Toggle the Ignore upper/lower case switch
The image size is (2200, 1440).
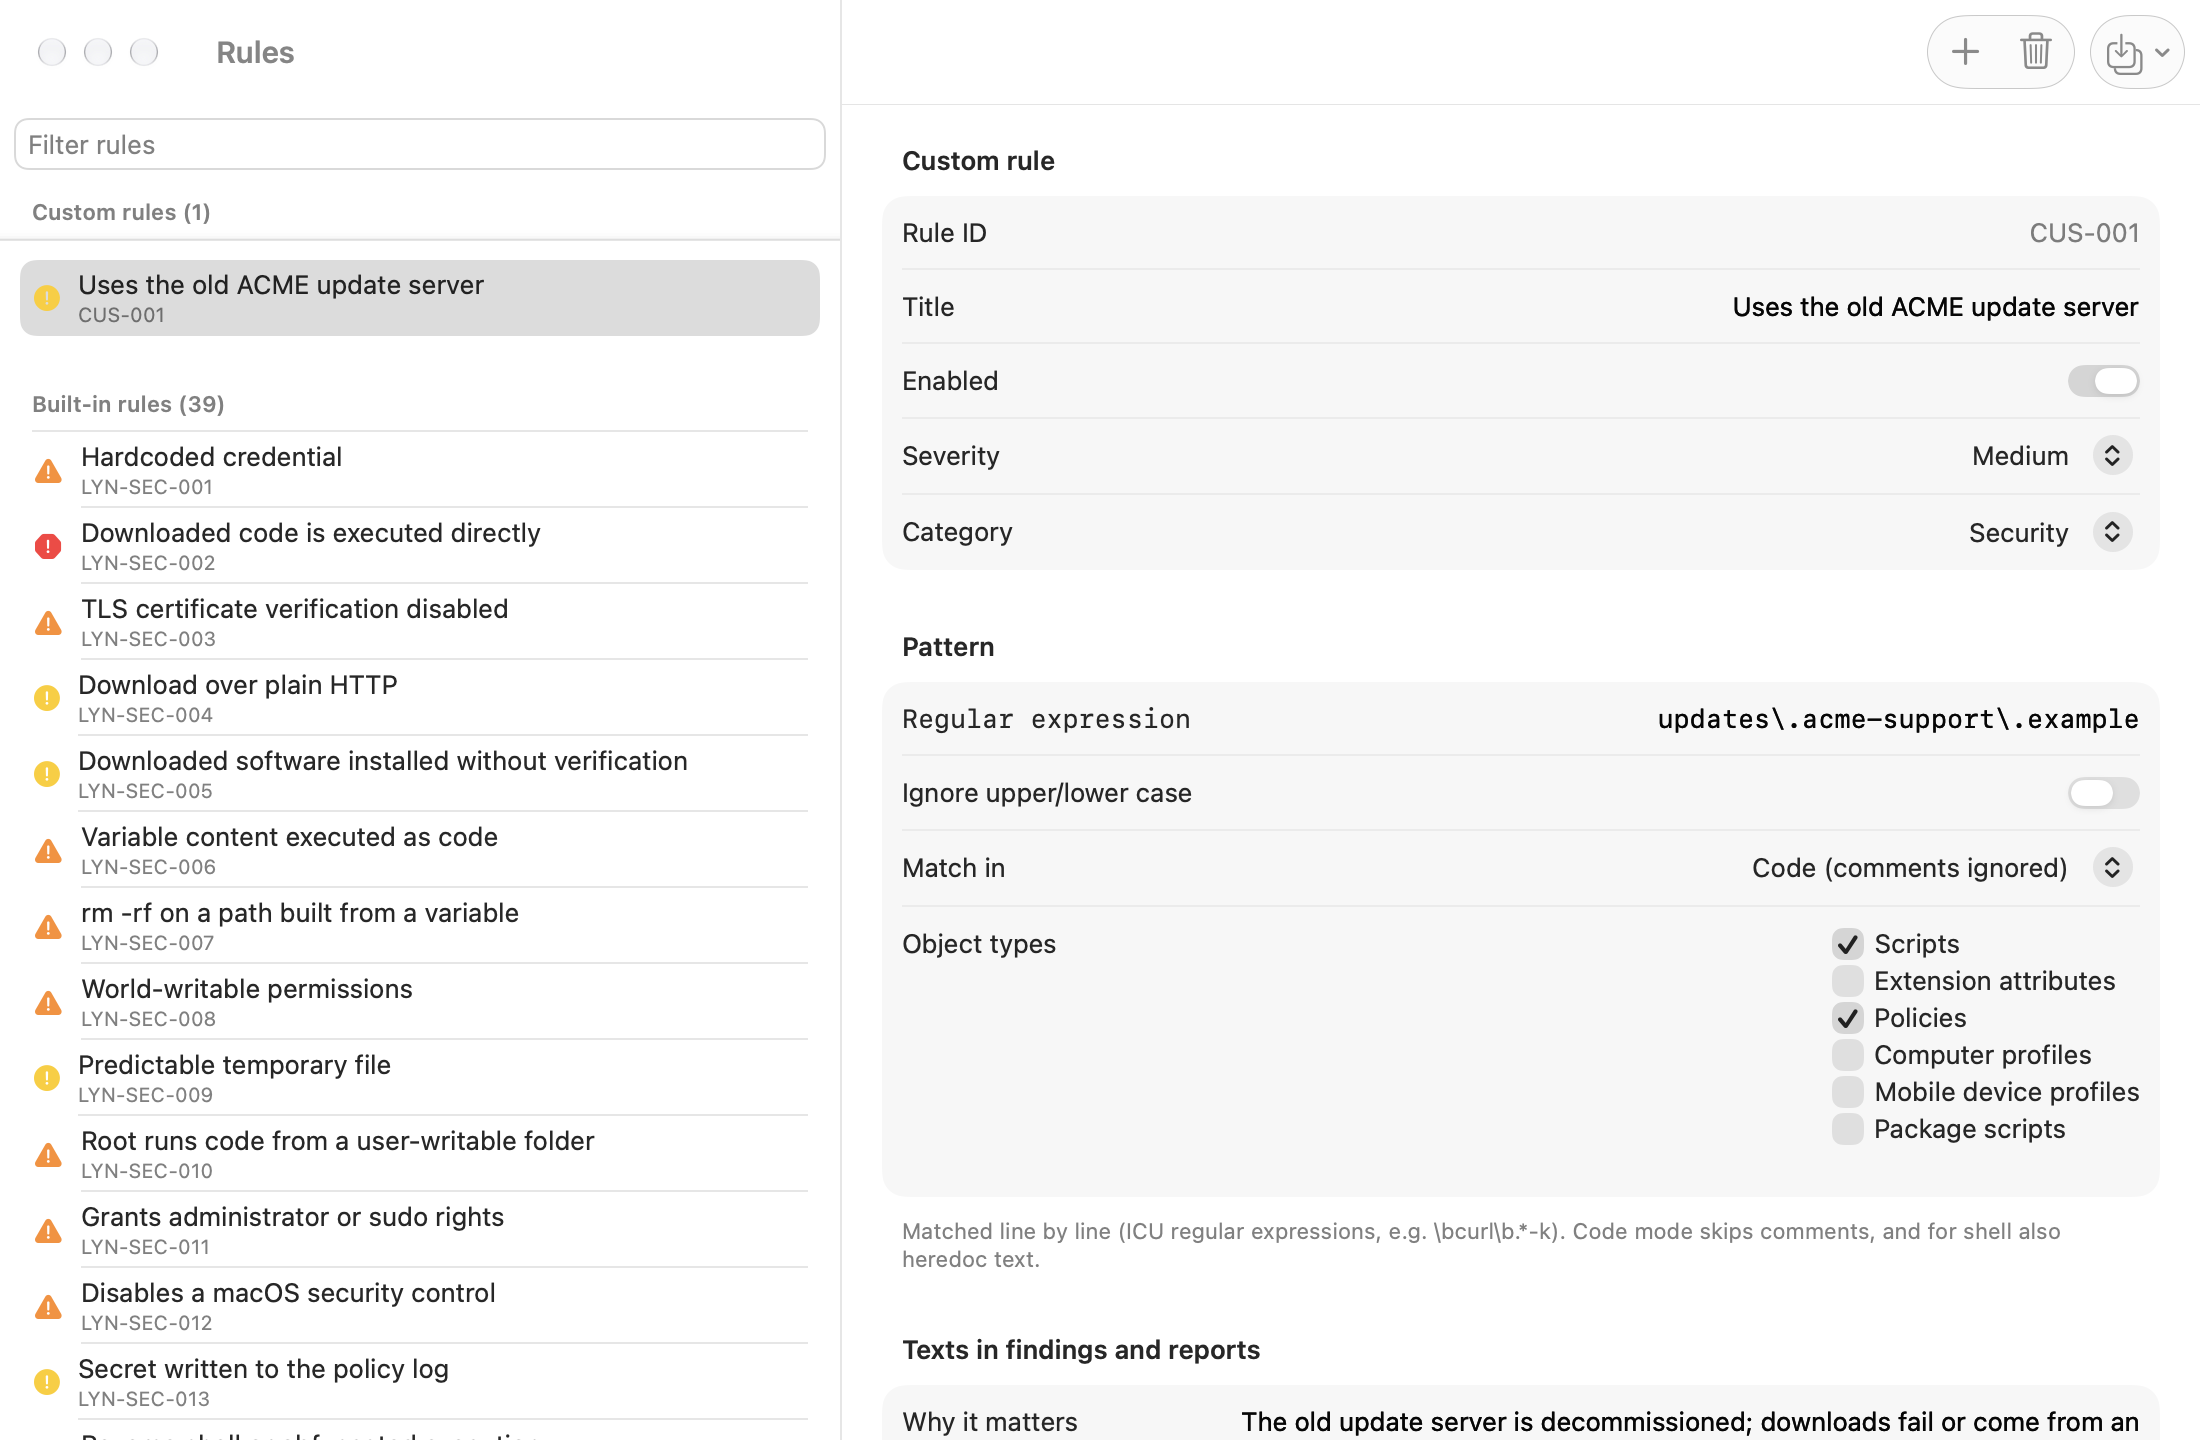(2103, 793)
